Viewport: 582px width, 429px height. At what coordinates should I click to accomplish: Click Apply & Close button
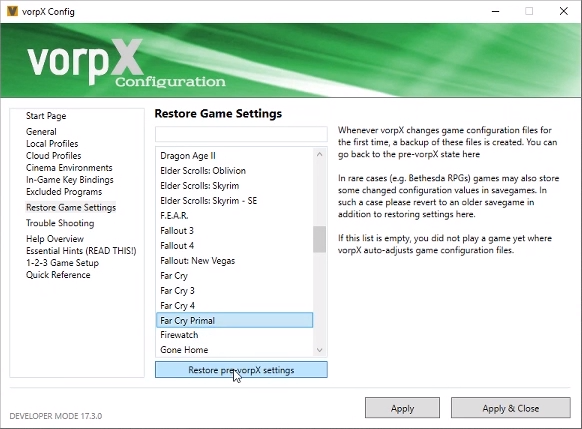pos(511,408)
